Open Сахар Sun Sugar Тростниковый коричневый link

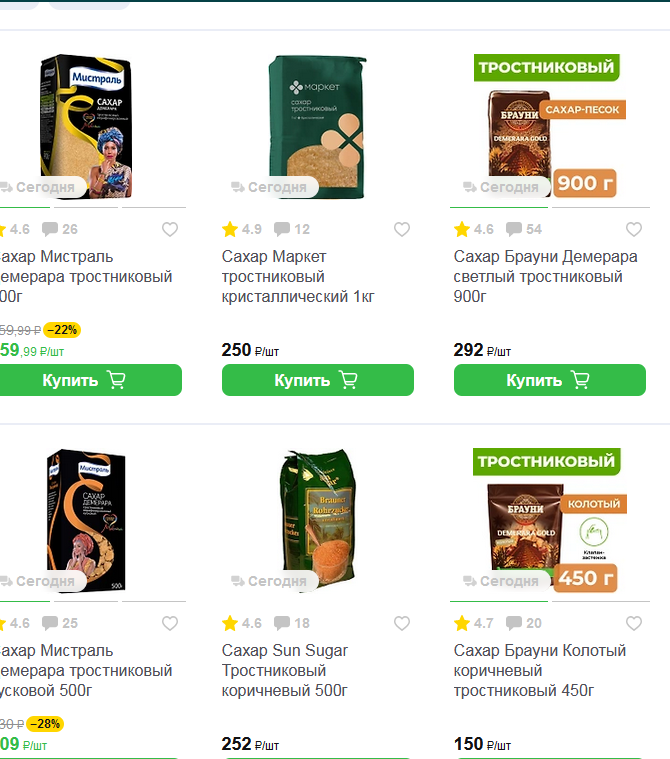click(285, 670)
